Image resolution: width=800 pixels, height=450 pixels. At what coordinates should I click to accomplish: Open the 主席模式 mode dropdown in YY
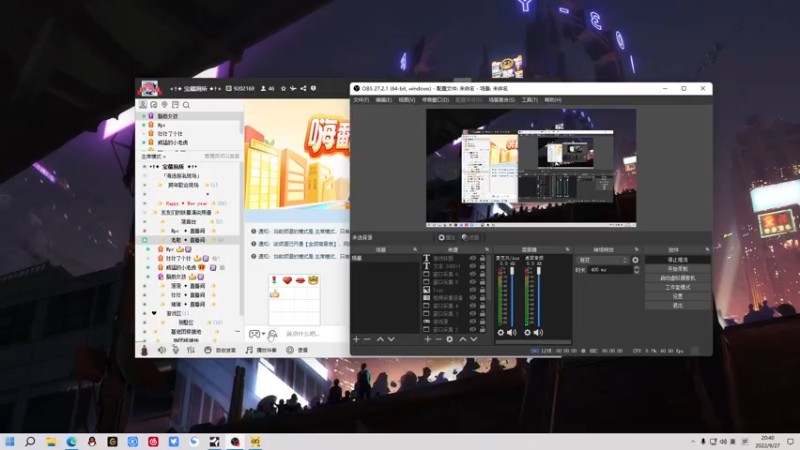click(x=154, y=156)
